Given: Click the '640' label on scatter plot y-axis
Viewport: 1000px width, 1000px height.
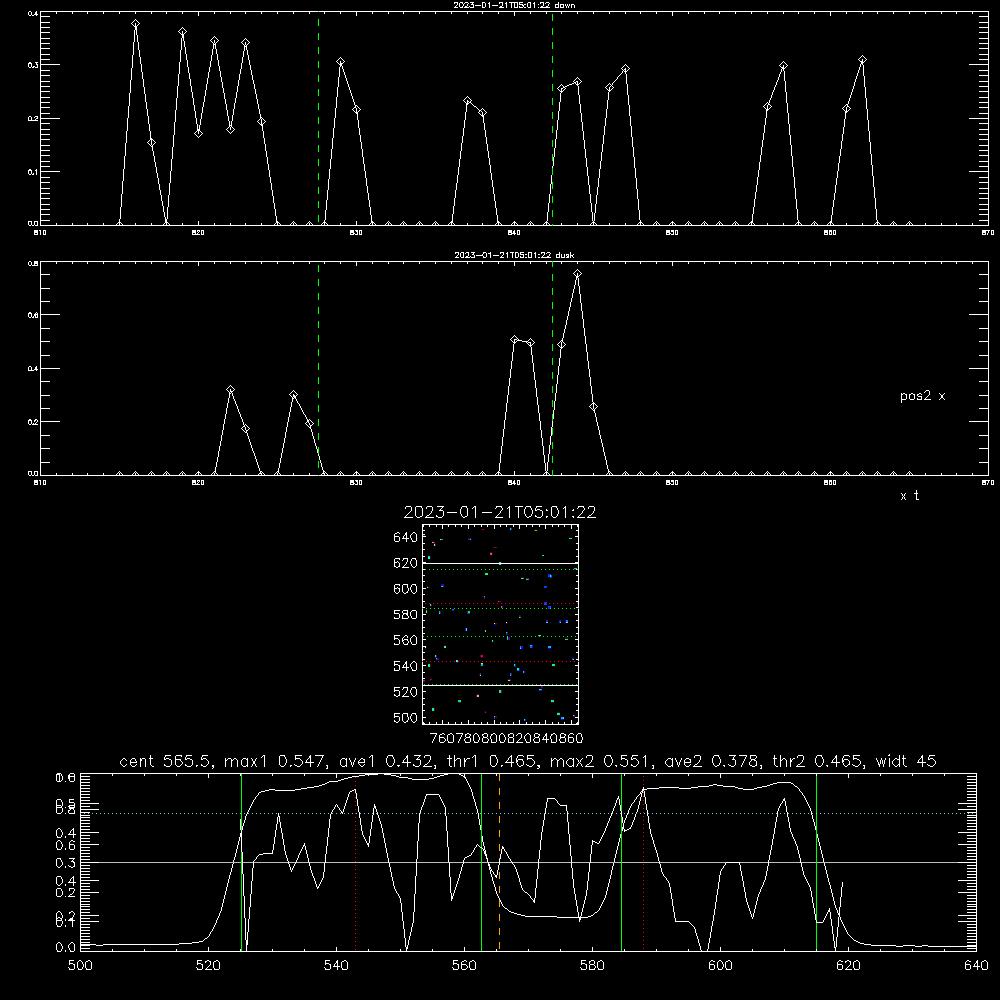Looking at the screenshot, I should [x=406, y=538].
